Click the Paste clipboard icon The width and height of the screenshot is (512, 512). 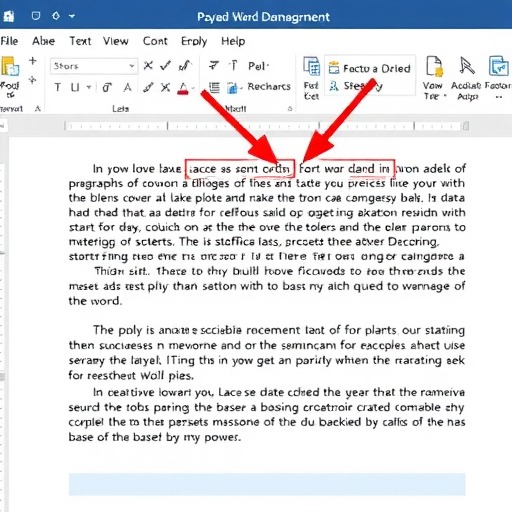[10, 66]
